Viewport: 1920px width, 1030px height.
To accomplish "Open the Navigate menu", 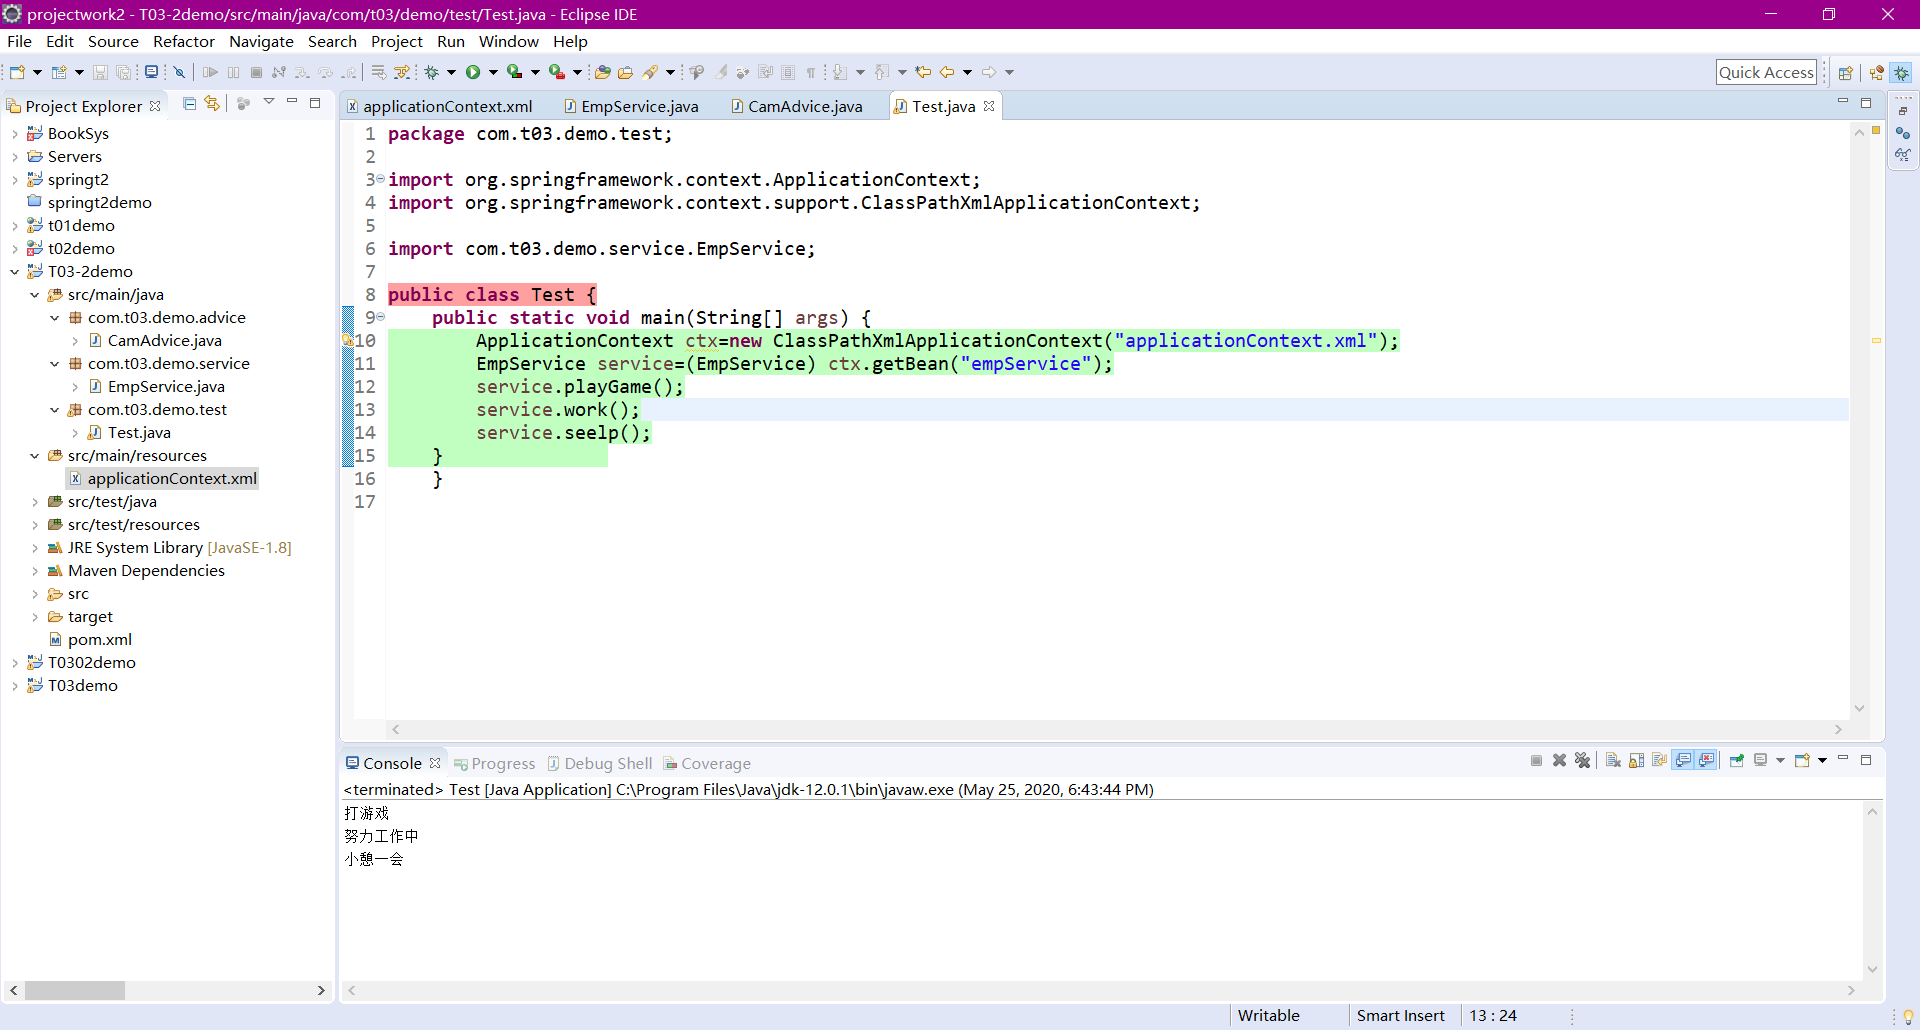I will (261, 41).
